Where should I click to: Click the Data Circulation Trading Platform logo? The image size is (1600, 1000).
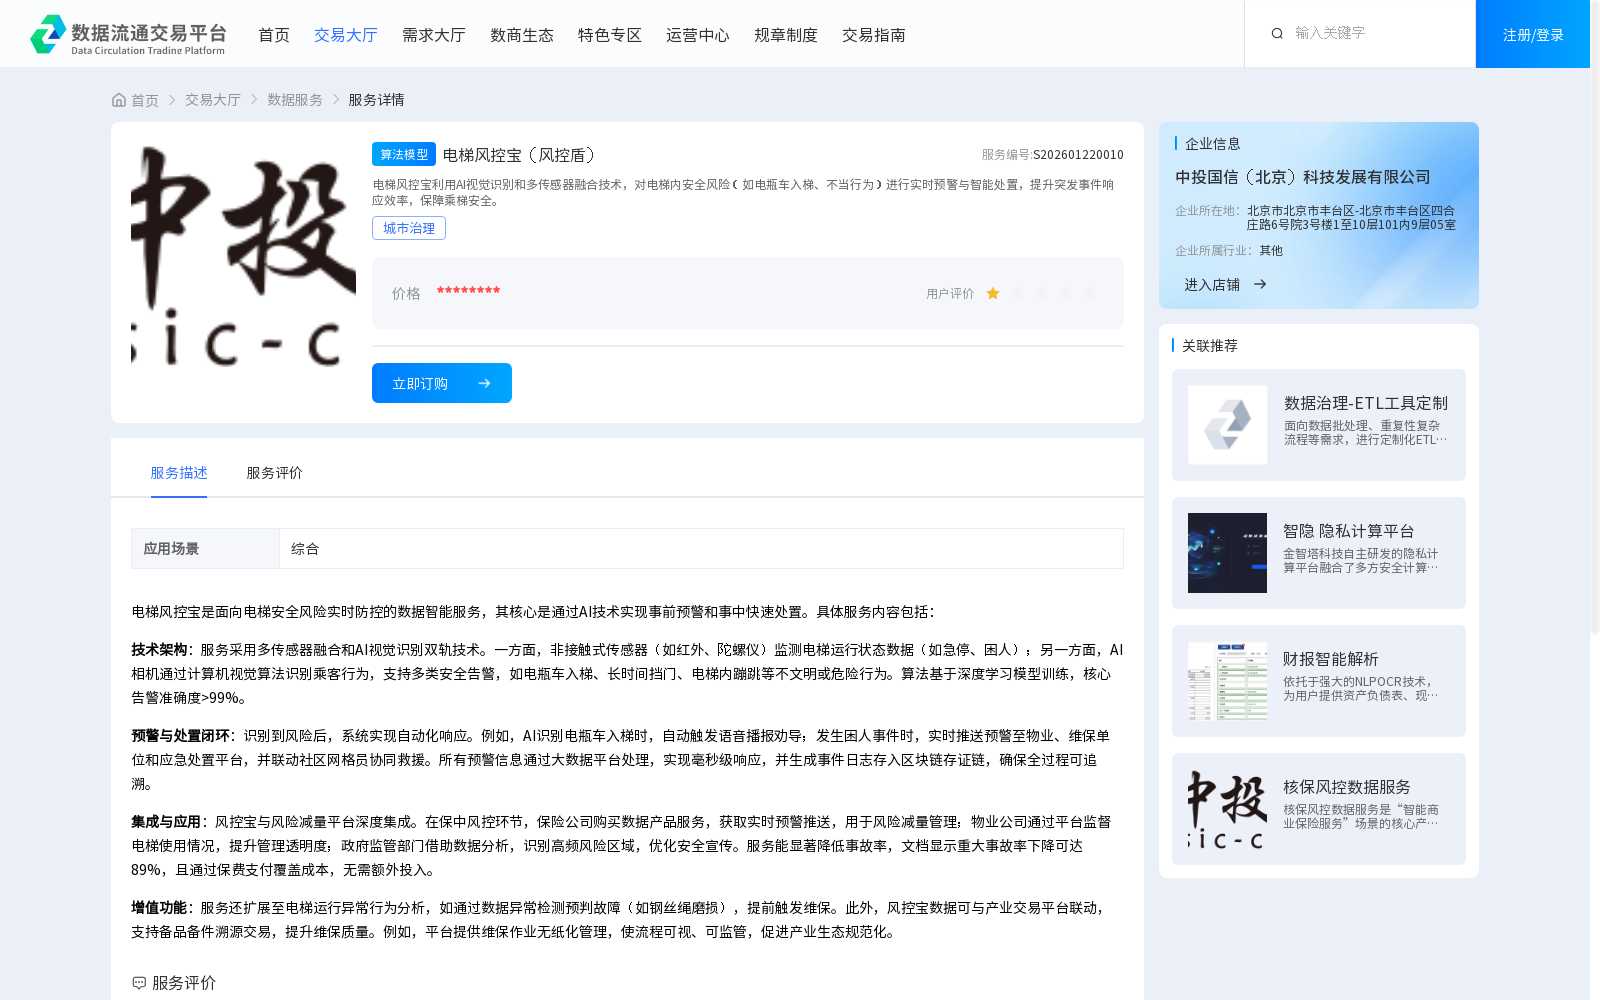click(x=128, y=34)
